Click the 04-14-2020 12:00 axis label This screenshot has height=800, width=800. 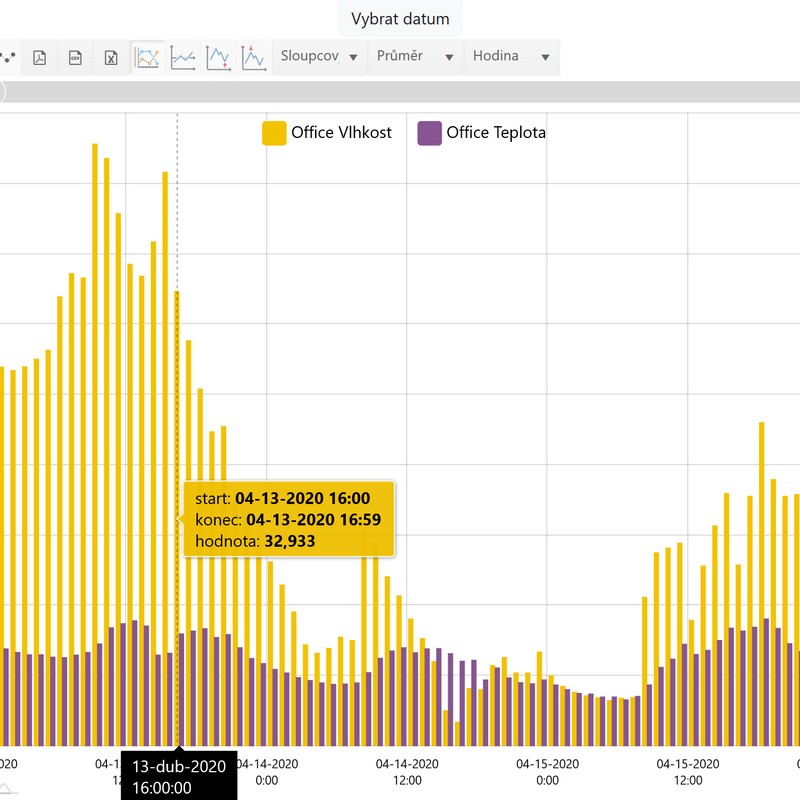click(407, 771)
